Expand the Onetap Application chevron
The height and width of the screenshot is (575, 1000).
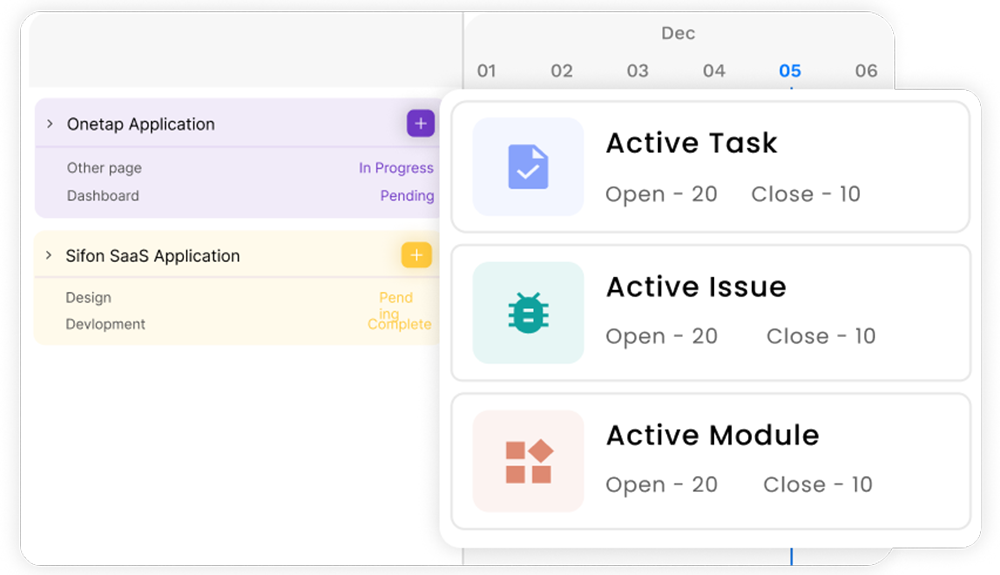tap(49, 124)
